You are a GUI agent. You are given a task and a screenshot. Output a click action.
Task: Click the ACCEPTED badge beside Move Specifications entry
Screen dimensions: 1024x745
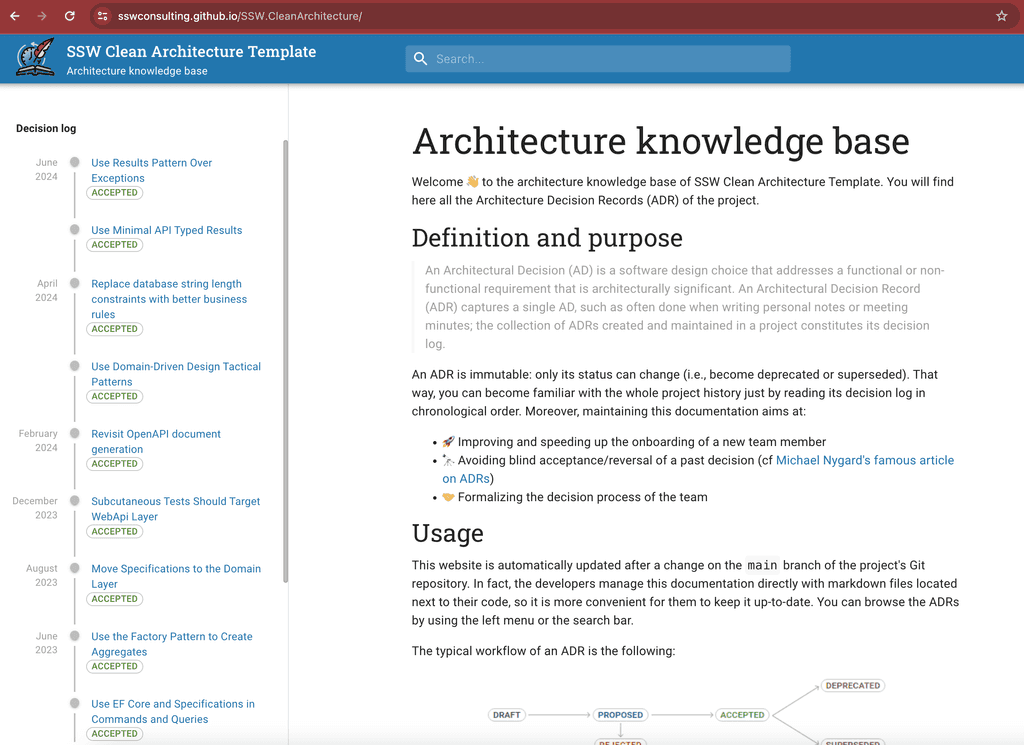[x=114, y=598]
